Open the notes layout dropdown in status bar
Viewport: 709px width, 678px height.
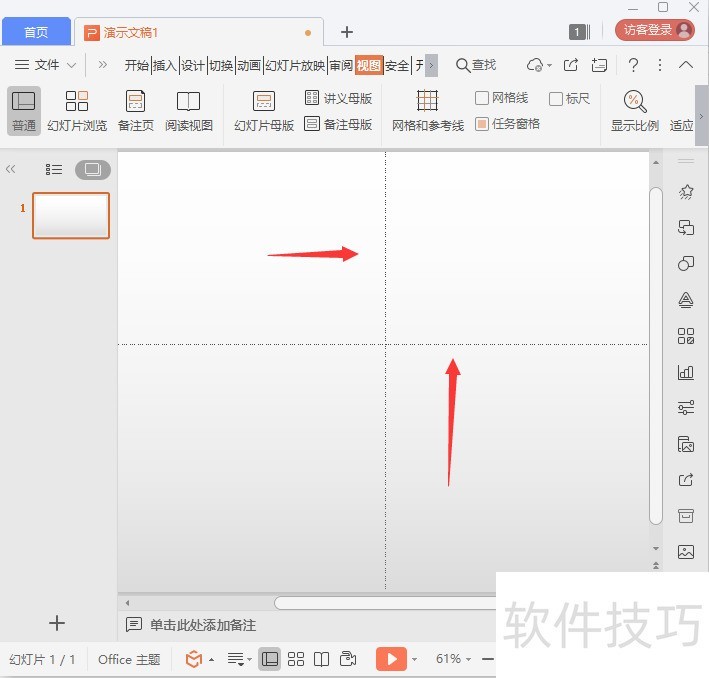(x=239, y=659)
